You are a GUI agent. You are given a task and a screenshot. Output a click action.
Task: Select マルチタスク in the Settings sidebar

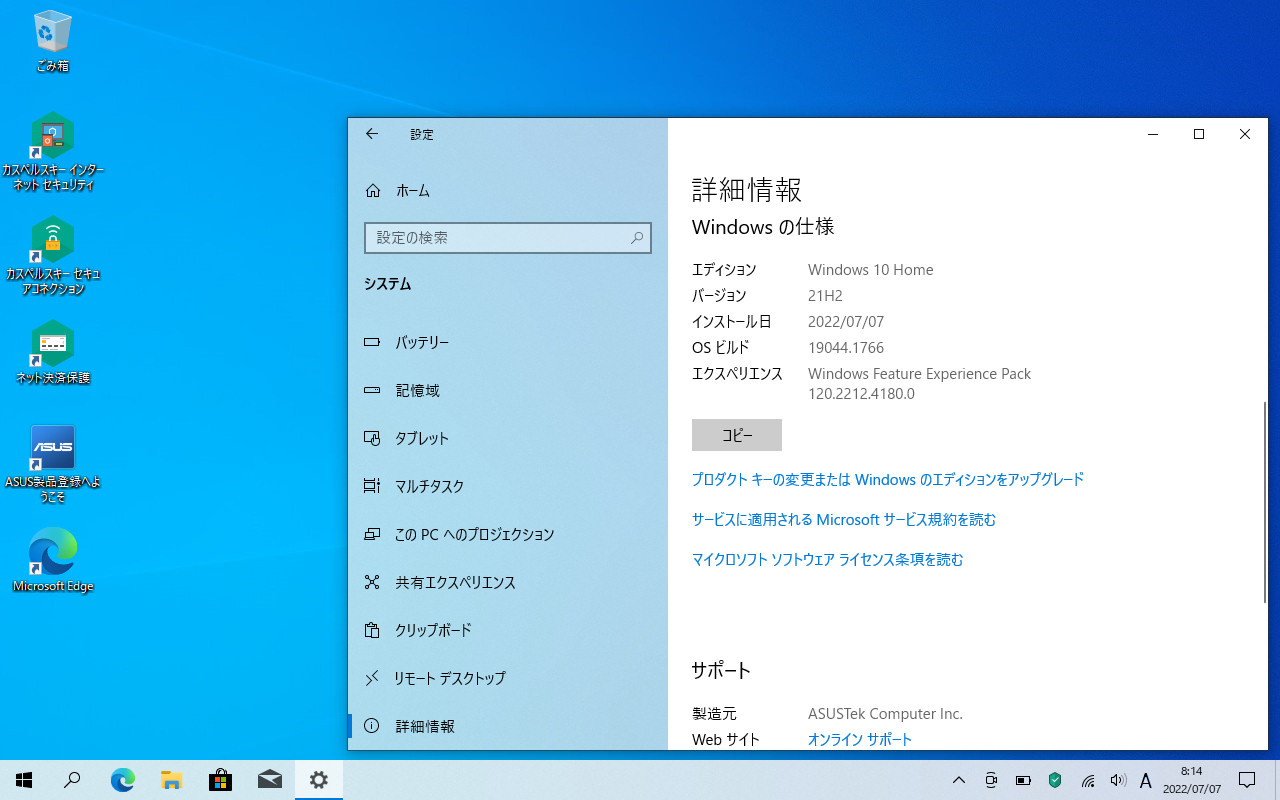[x=508, y=486]
